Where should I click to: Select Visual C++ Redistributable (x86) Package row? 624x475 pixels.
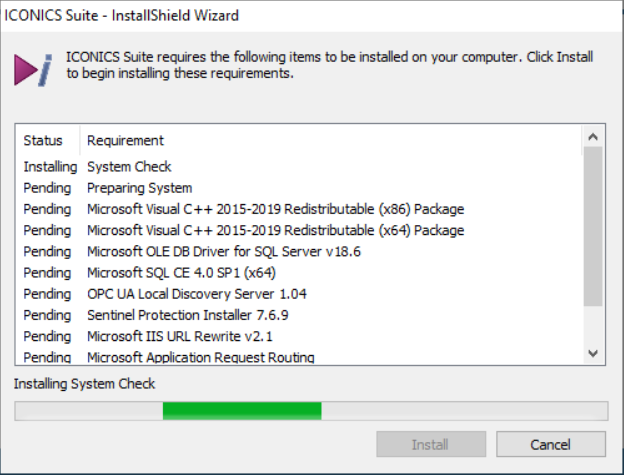click(x=298, y=209)
